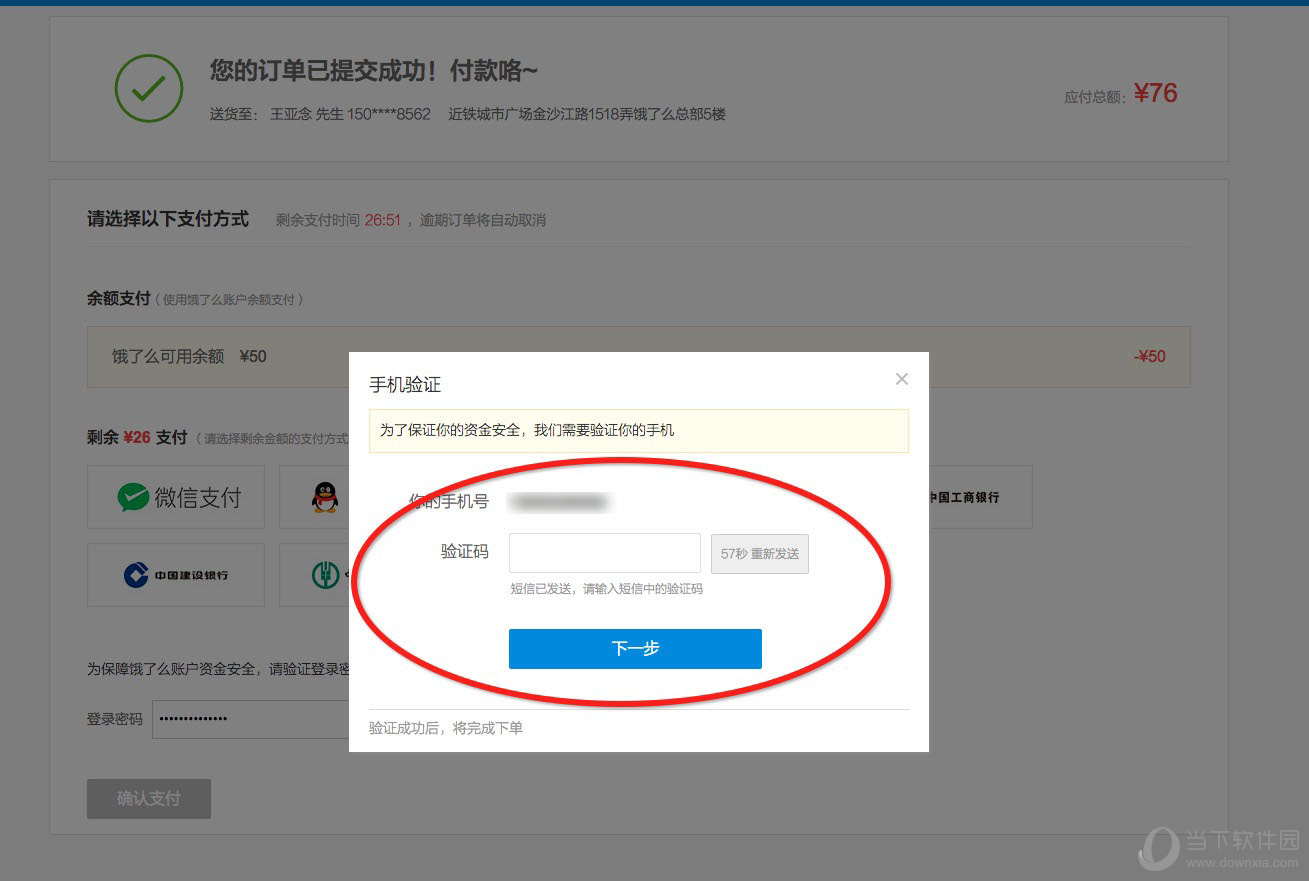Click the 登录密码 password field

[251, 719]
